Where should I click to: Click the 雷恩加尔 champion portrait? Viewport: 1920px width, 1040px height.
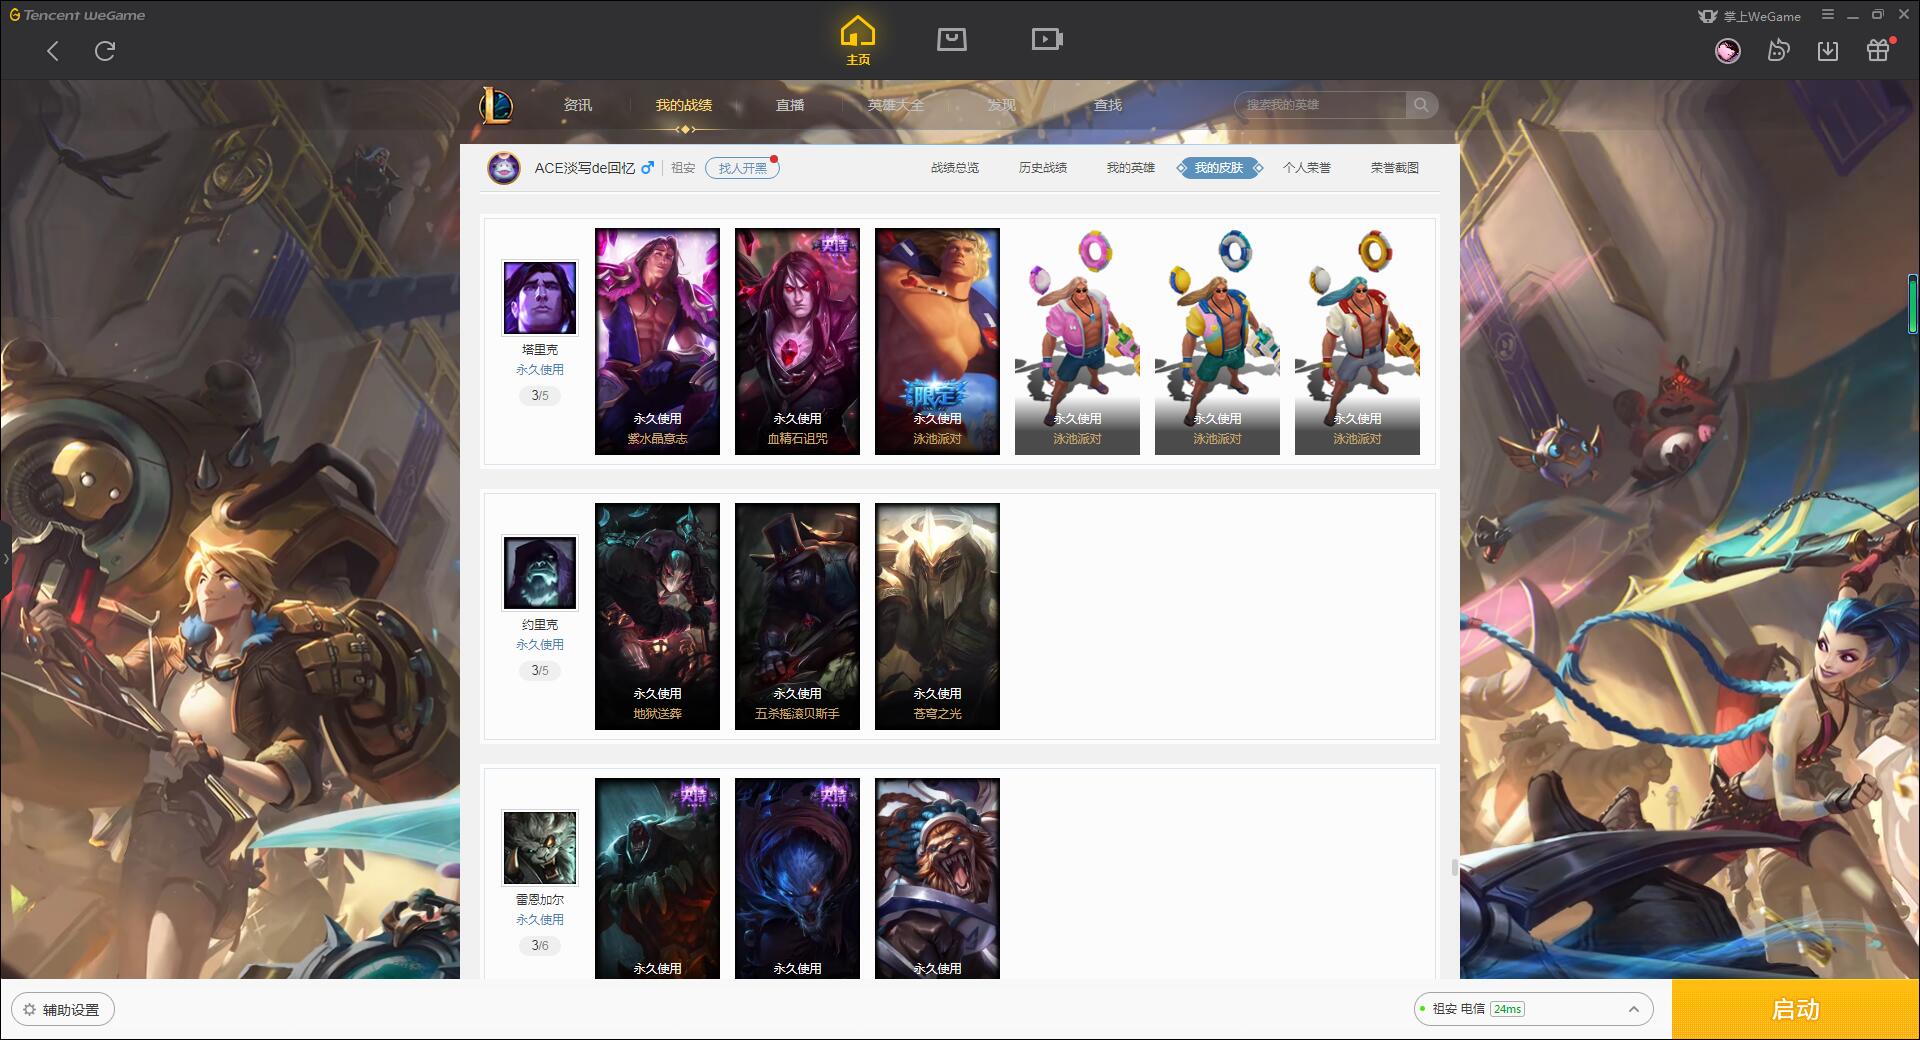click(x=540, y=848)
